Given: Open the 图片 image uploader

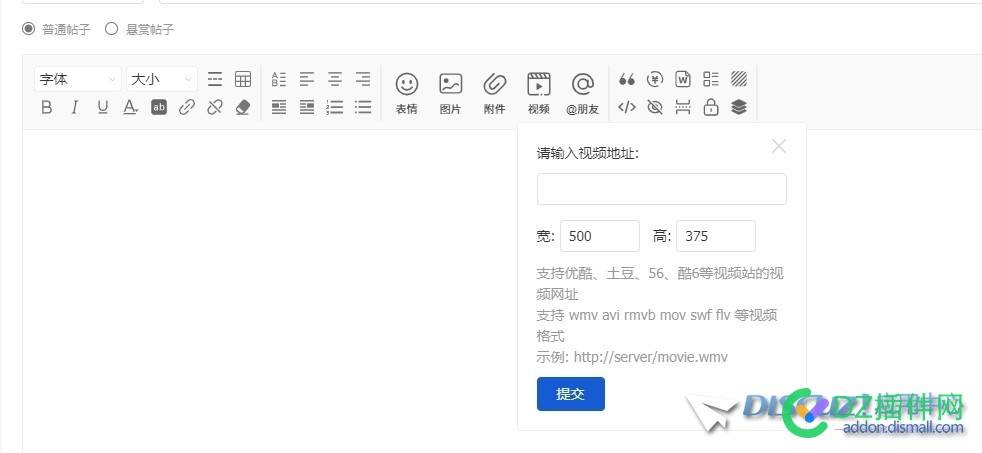Looking at the screenshot, I should pyautogui.click(x=450, y=93).
